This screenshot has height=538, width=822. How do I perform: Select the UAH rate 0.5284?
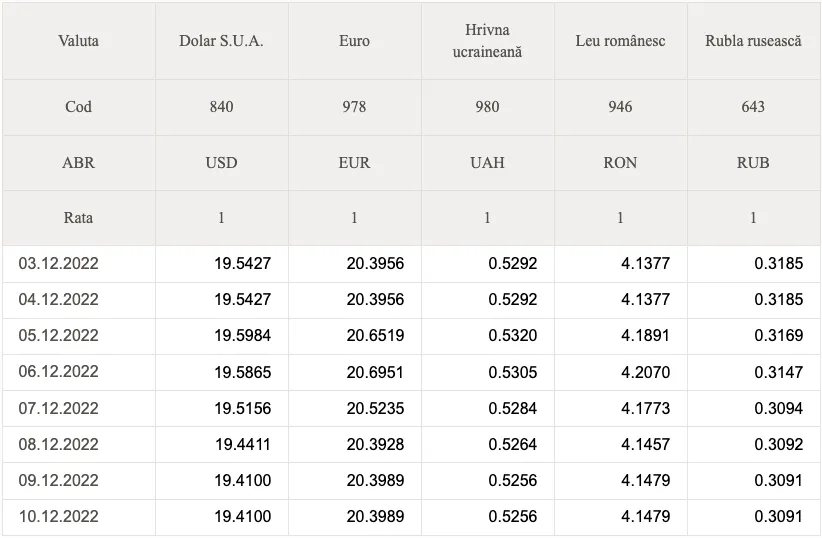click(513, 408)
